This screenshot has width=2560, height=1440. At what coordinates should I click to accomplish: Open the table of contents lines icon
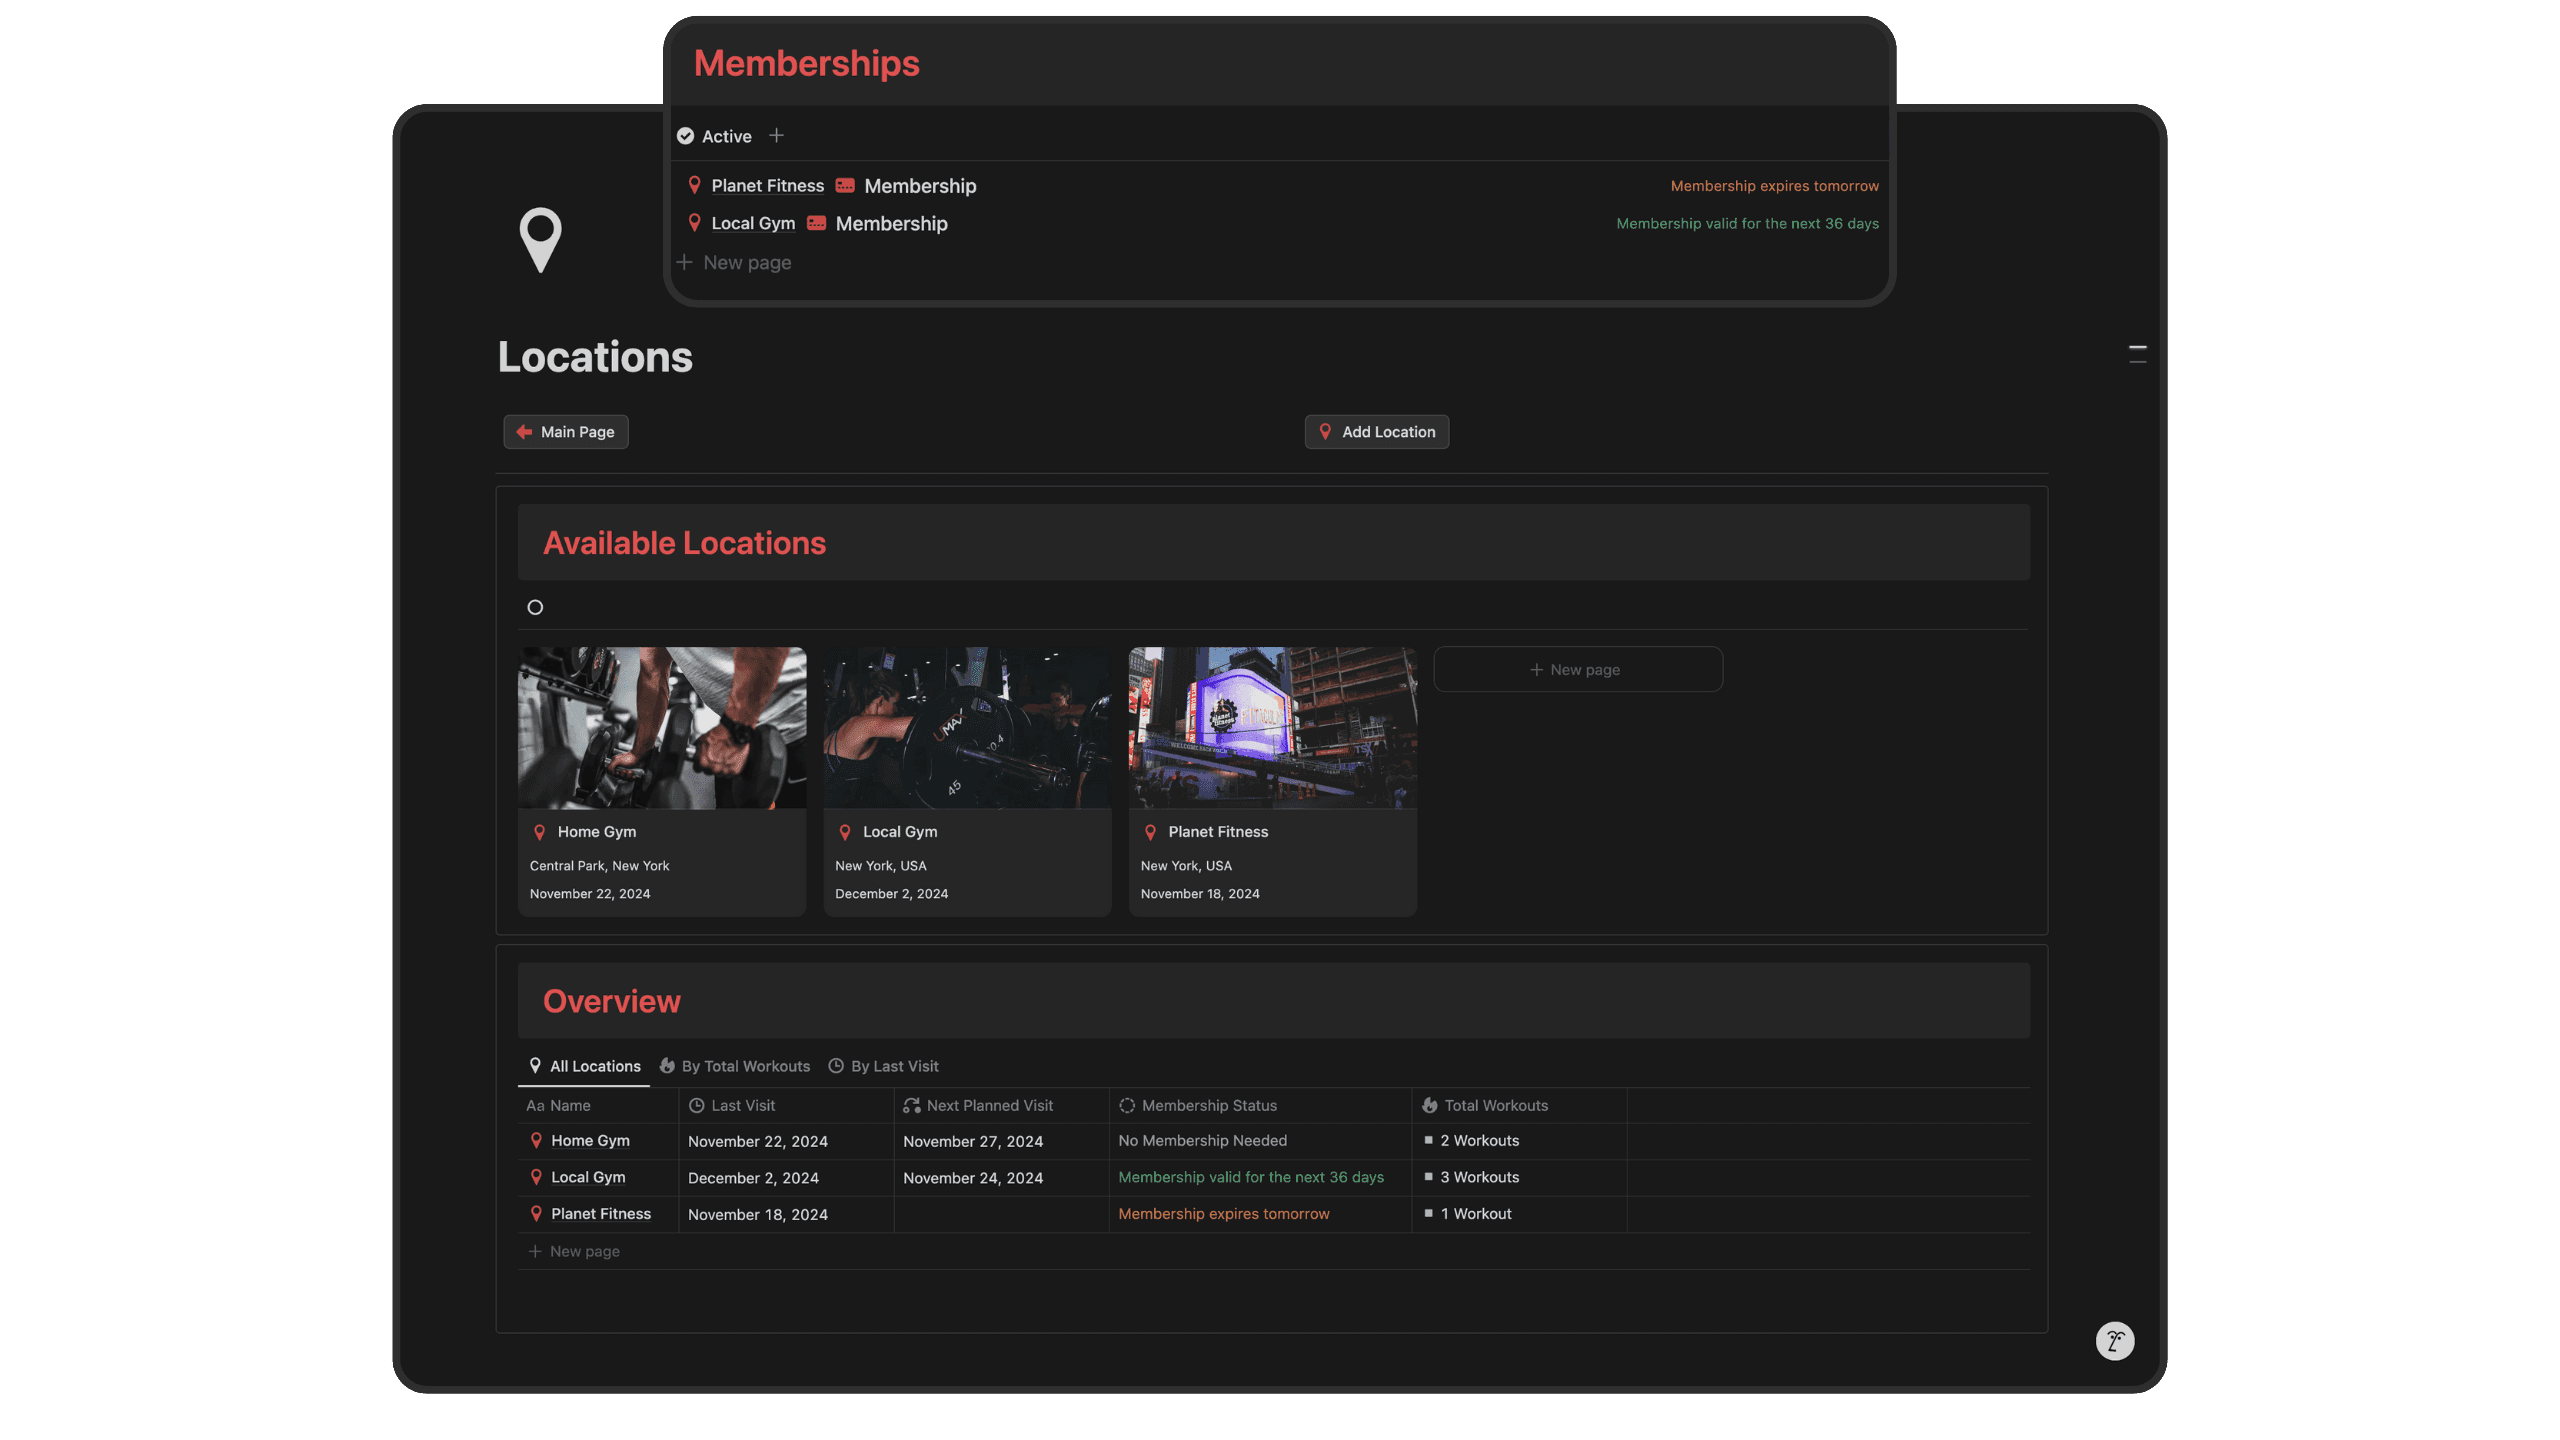pyautogui.click(x=2137, y=353)
